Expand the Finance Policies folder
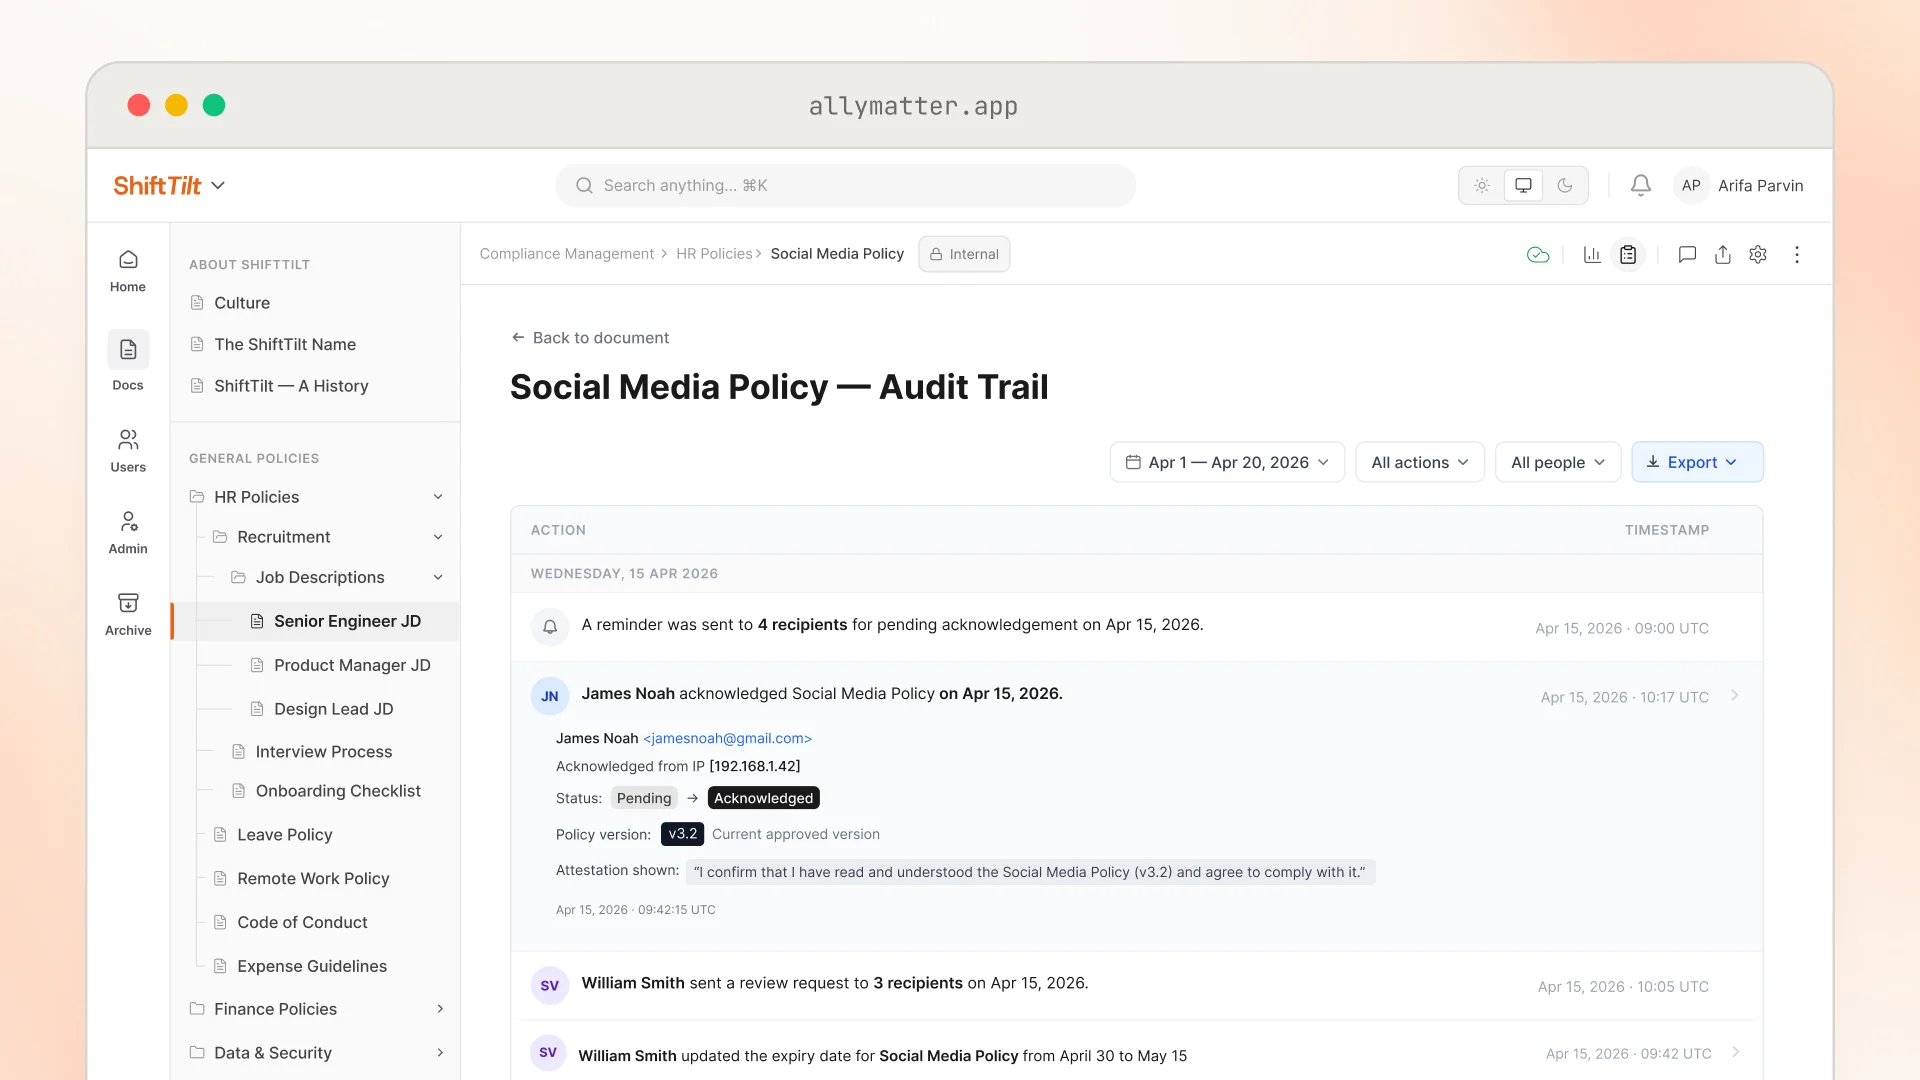This screenshot has height=1080, width=1920. click(440, 1009)
